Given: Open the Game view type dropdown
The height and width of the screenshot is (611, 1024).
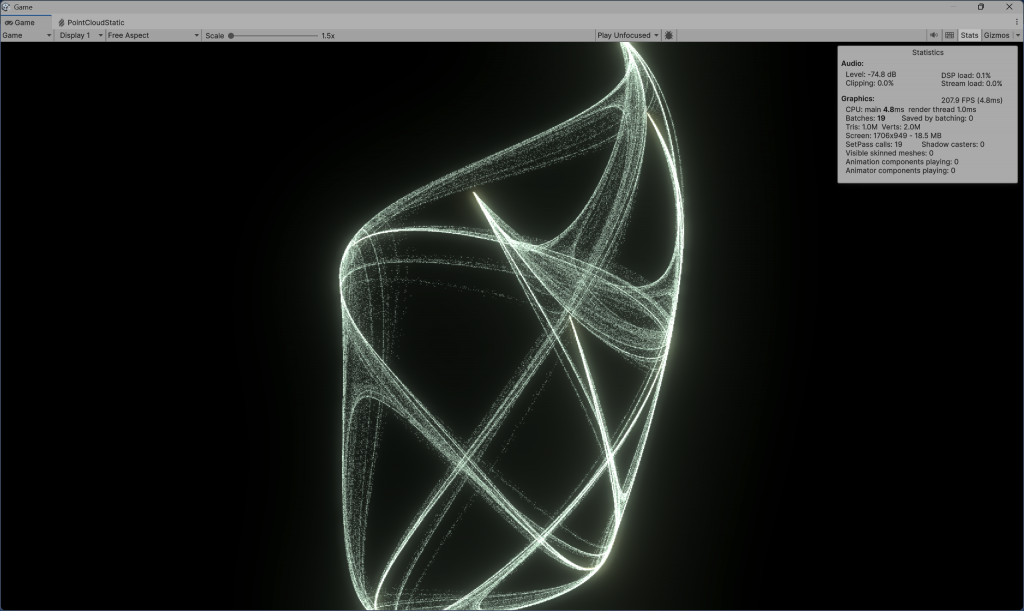Looking at the screenshot, I should 27,35.
